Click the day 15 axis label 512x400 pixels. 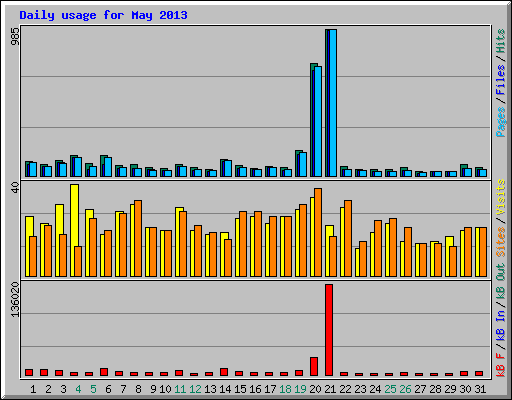[x=240, y=389]
